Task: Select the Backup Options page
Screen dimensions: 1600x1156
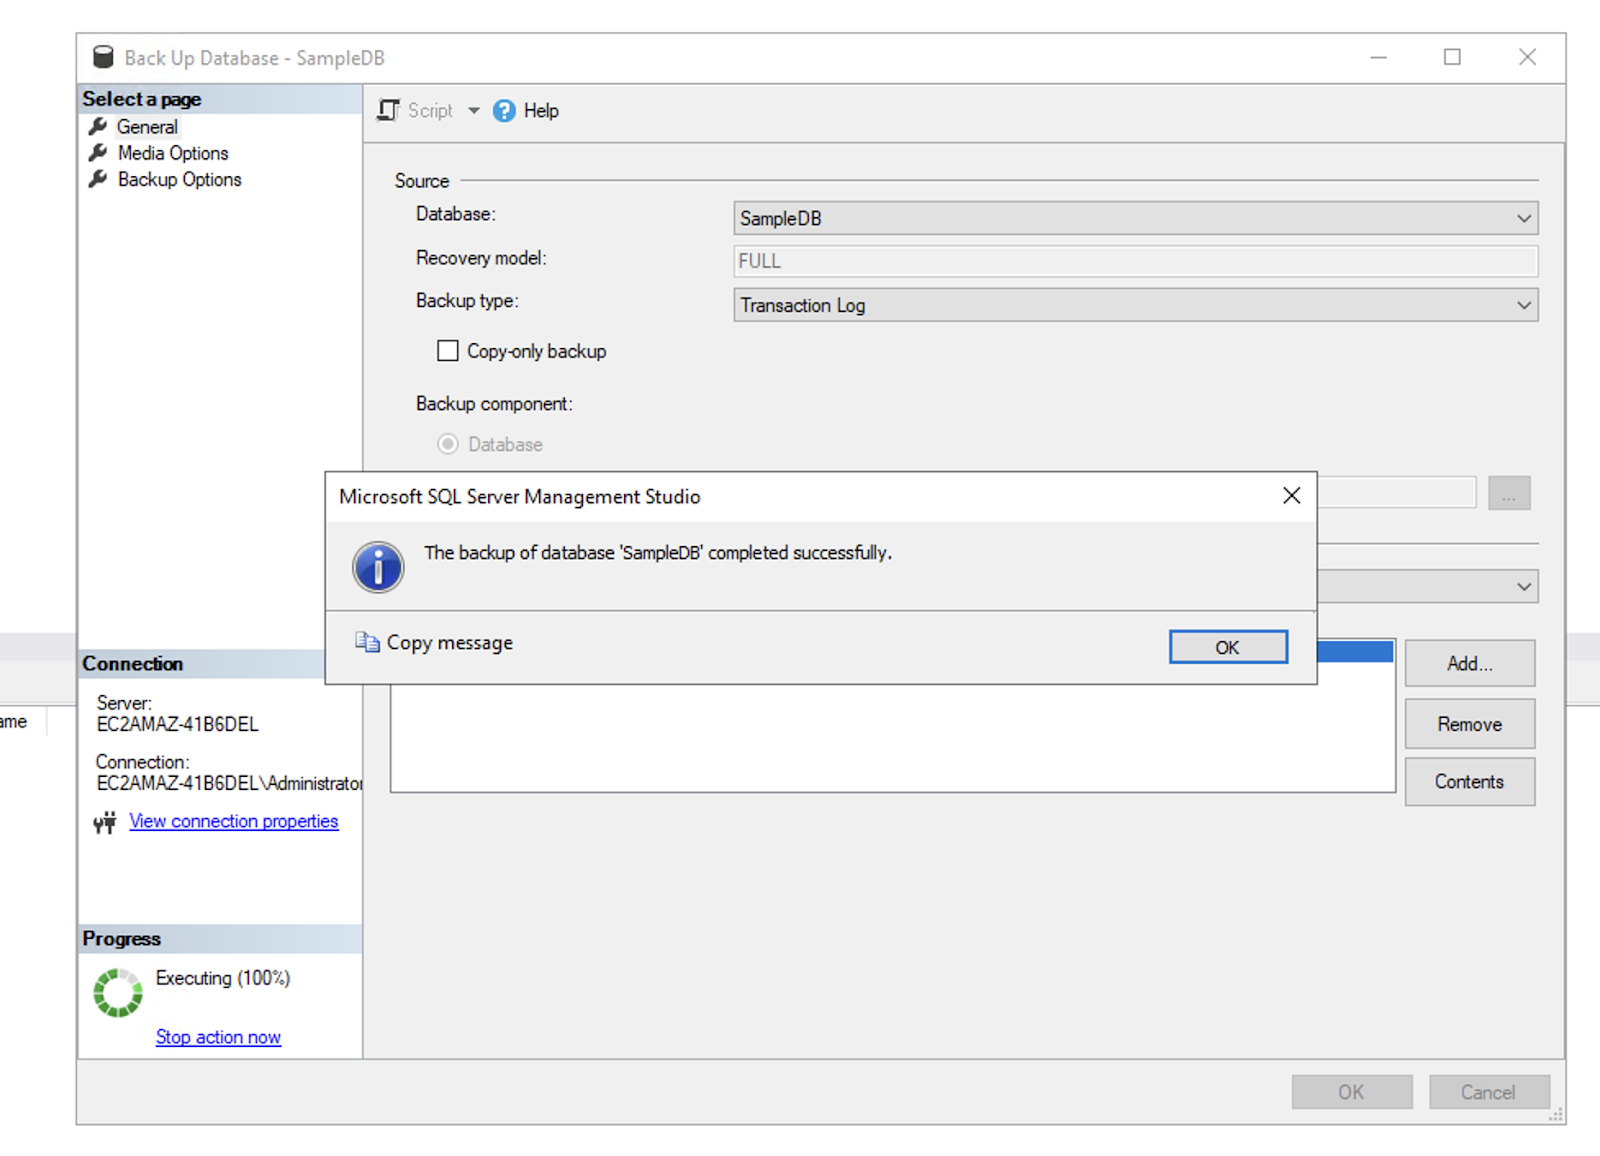Action: pyautogui.click(x=178, y=179)
